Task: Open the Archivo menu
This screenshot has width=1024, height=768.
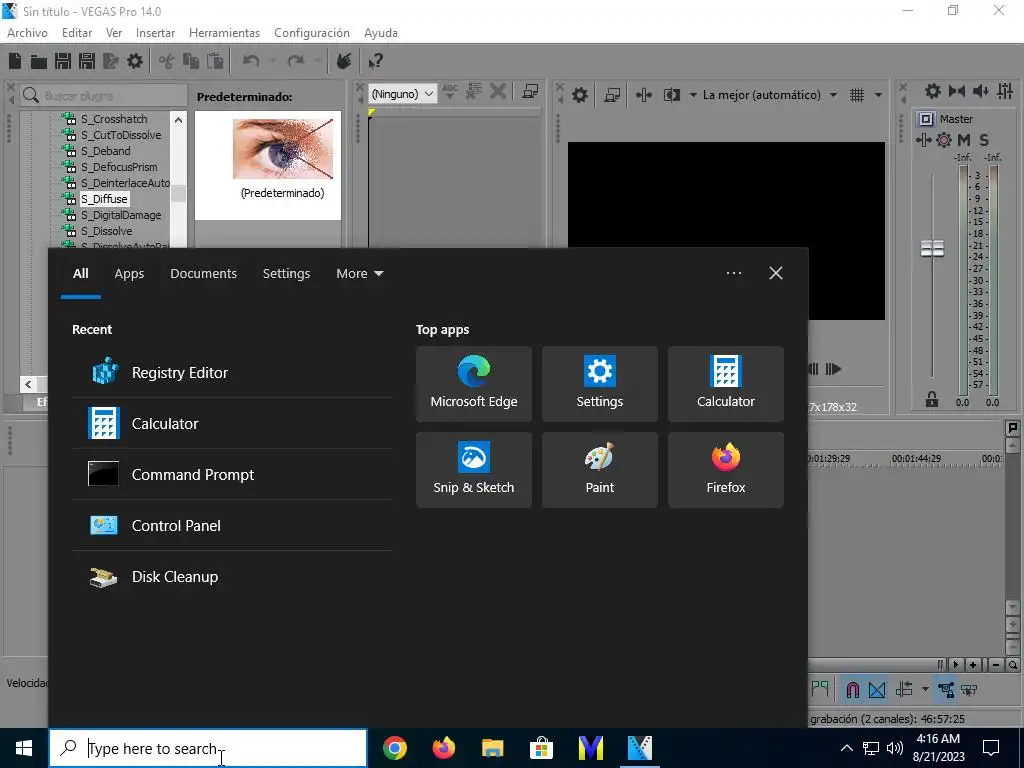Action: click(27, 33)
